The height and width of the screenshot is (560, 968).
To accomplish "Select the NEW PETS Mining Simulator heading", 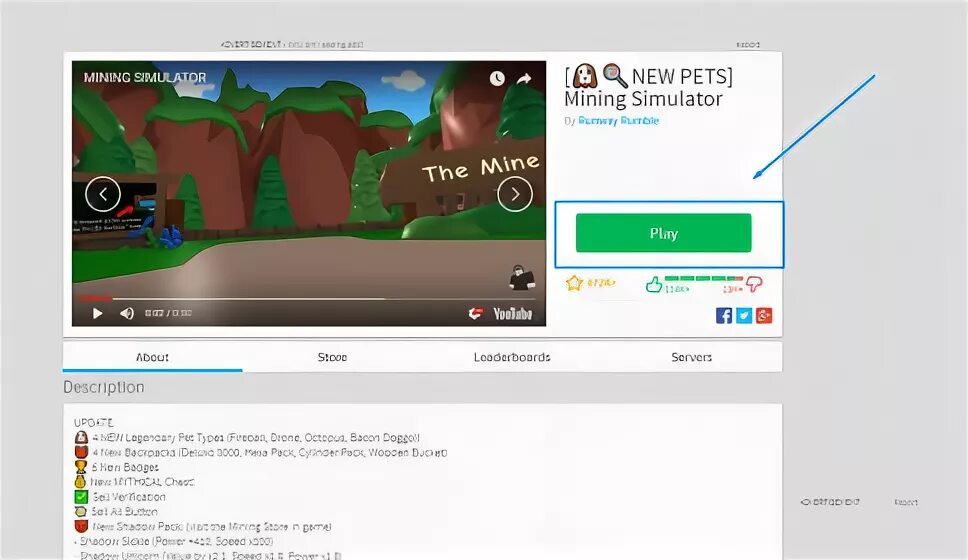I will (649, 87).
